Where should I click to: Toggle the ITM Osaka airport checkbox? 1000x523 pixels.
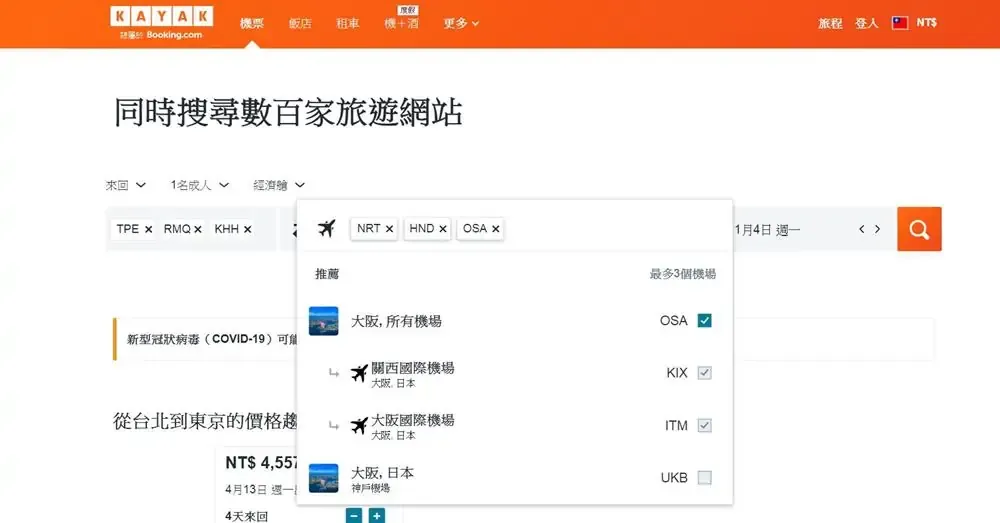(704, 426)
